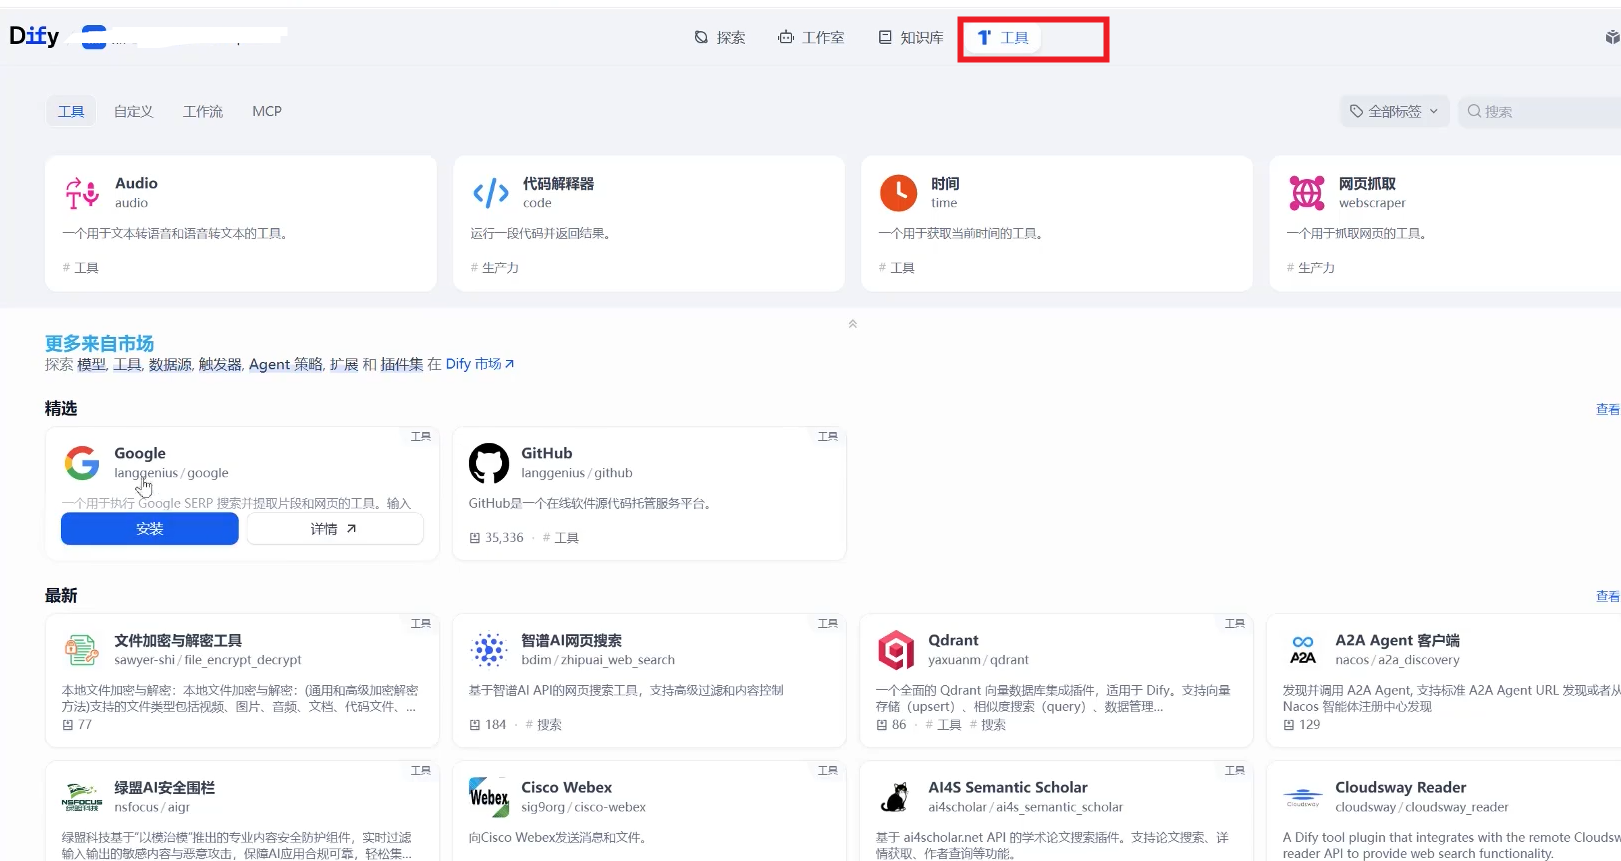This screenshot has height=861, width=1621.
Task: Click the Audio tool icon
Action: point(82,192)
